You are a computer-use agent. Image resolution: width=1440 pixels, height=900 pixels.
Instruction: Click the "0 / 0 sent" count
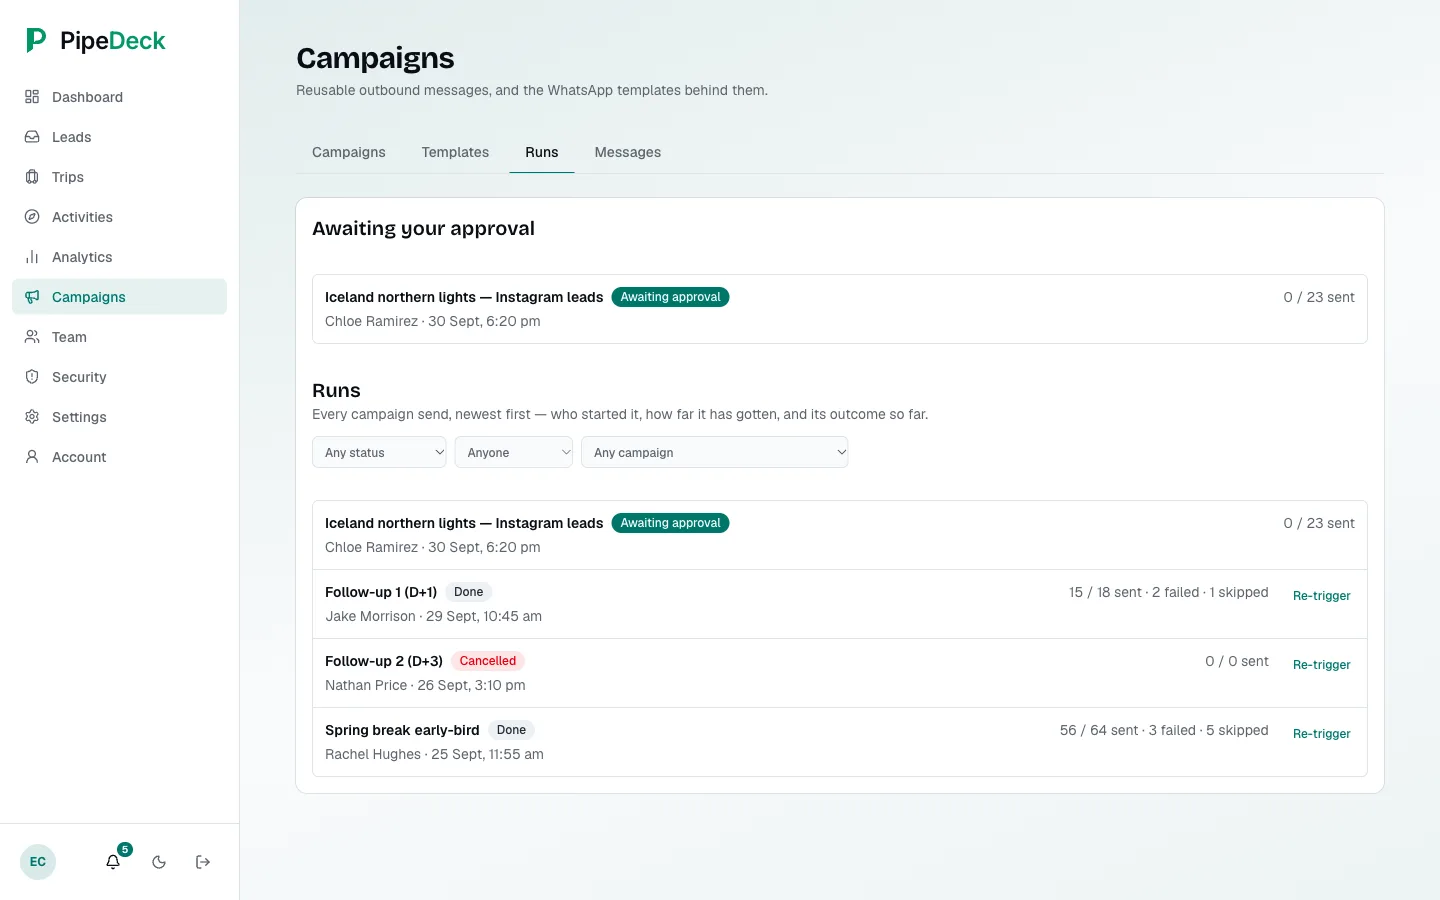tap(1237, 661)
